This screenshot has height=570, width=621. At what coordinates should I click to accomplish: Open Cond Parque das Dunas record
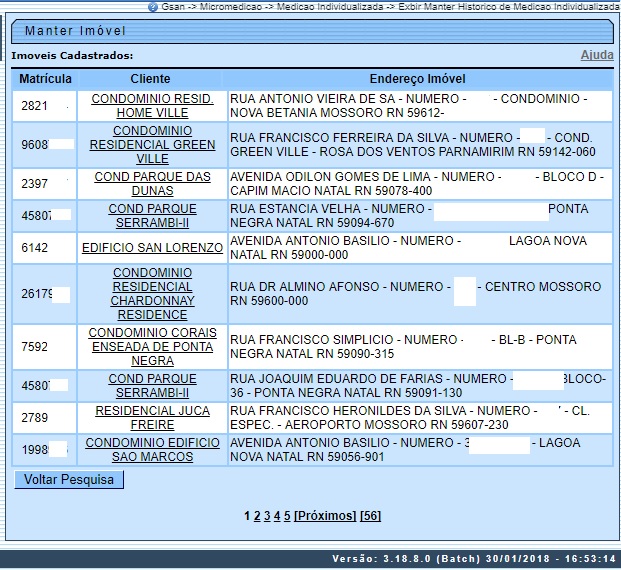150,184
